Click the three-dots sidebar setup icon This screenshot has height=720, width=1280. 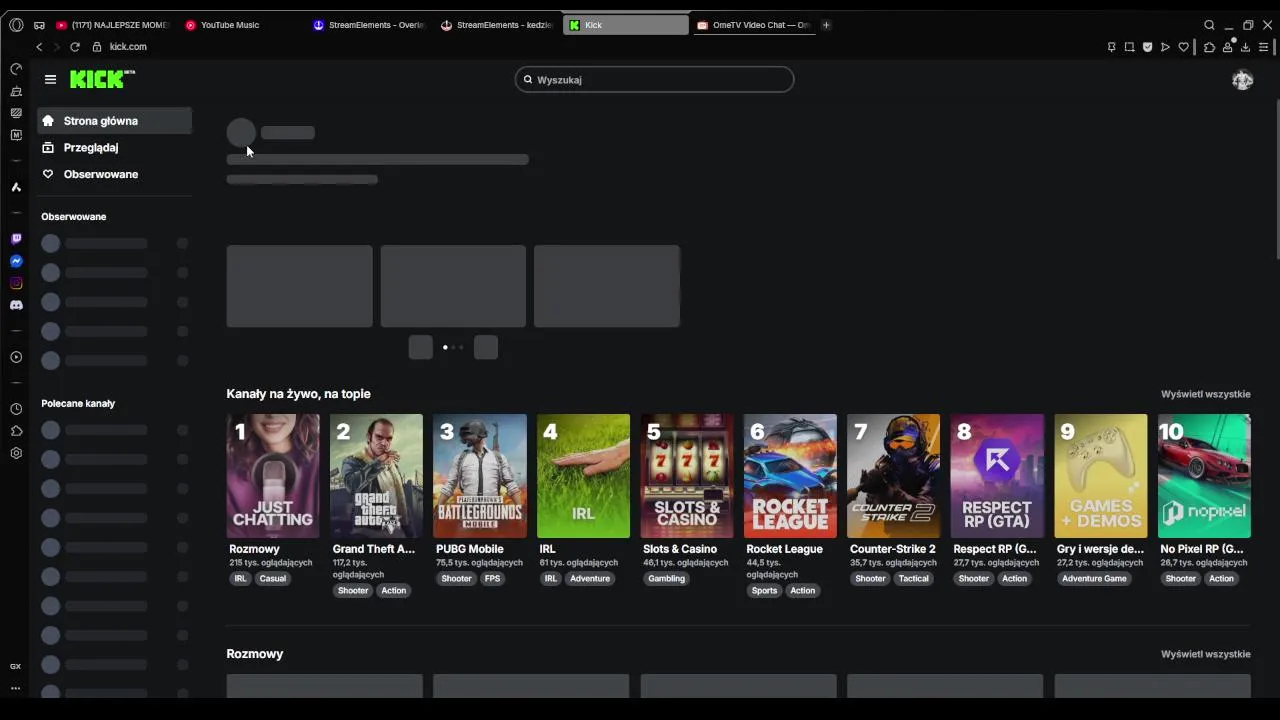coord(16,688)
